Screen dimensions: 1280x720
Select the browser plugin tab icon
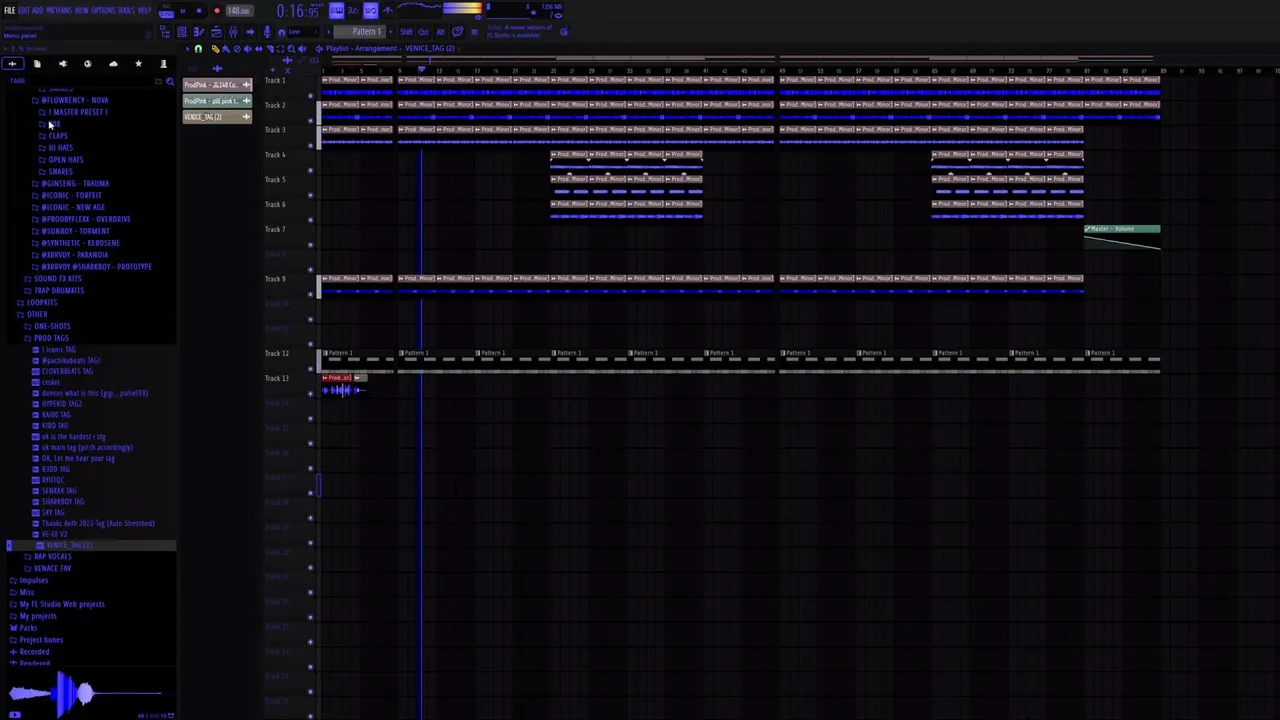pyautogui.click(x=163, y=64)
